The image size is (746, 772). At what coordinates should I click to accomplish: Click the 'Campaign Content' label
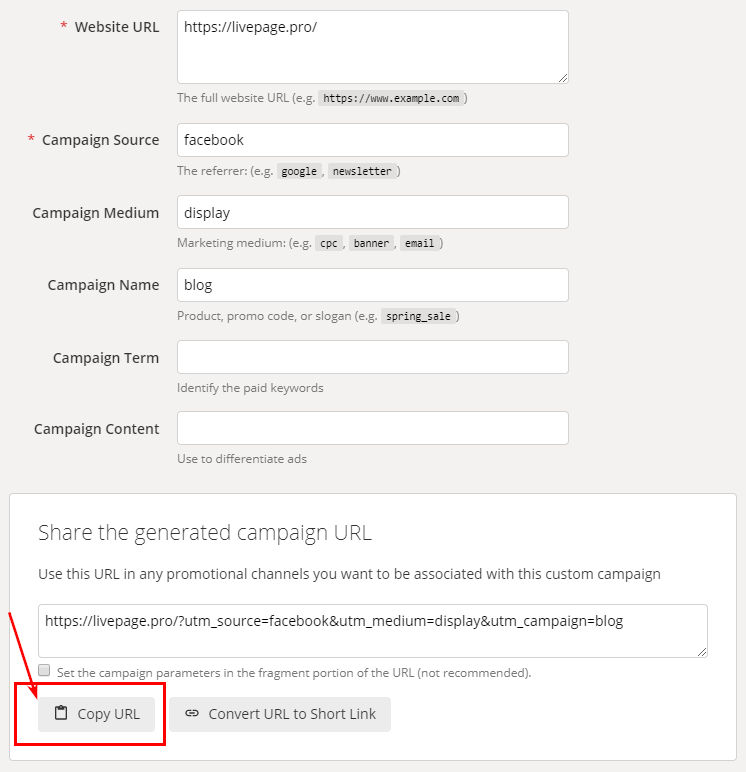pos(96,429)
